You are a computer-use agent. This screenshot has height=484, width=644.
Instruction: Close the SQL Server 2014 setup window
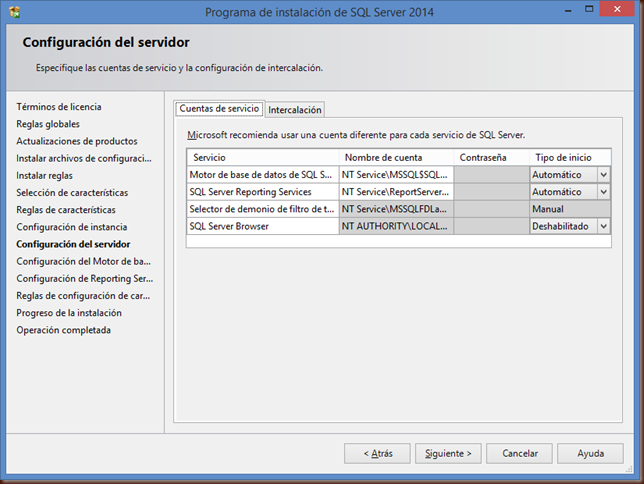point(617,9)
